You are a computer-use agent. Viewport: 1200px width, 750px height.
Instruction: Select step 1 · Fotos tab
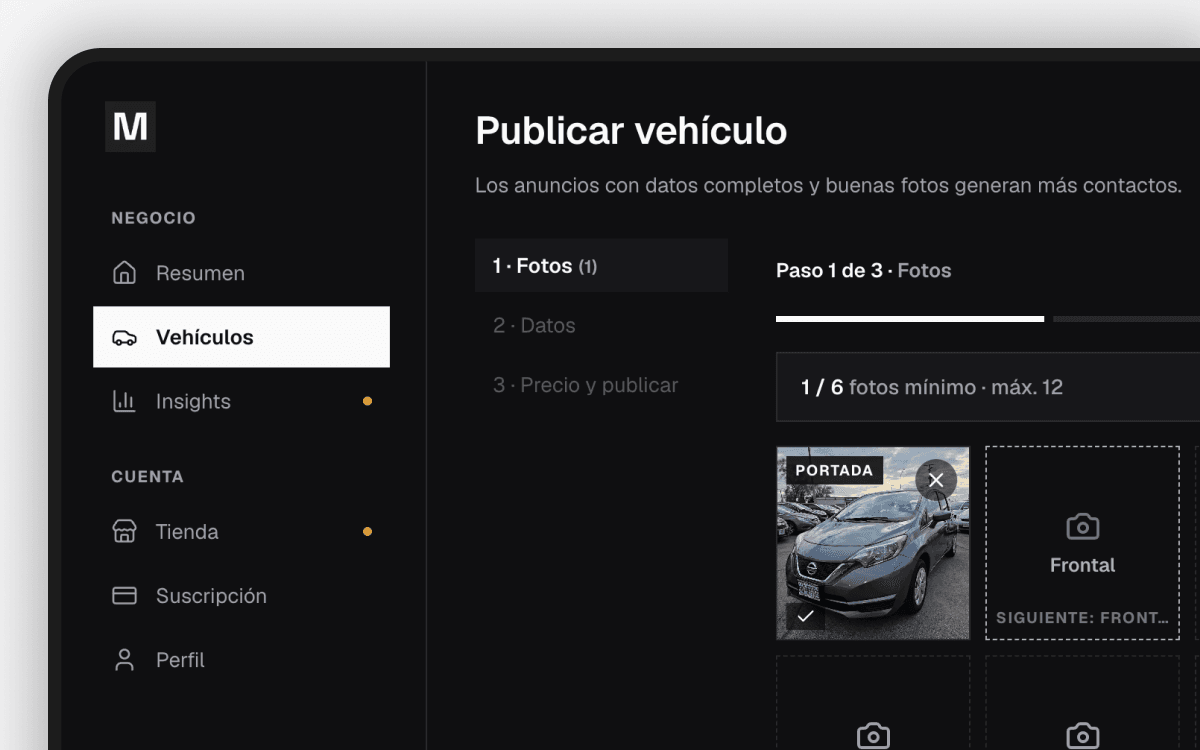pos(601,266)
